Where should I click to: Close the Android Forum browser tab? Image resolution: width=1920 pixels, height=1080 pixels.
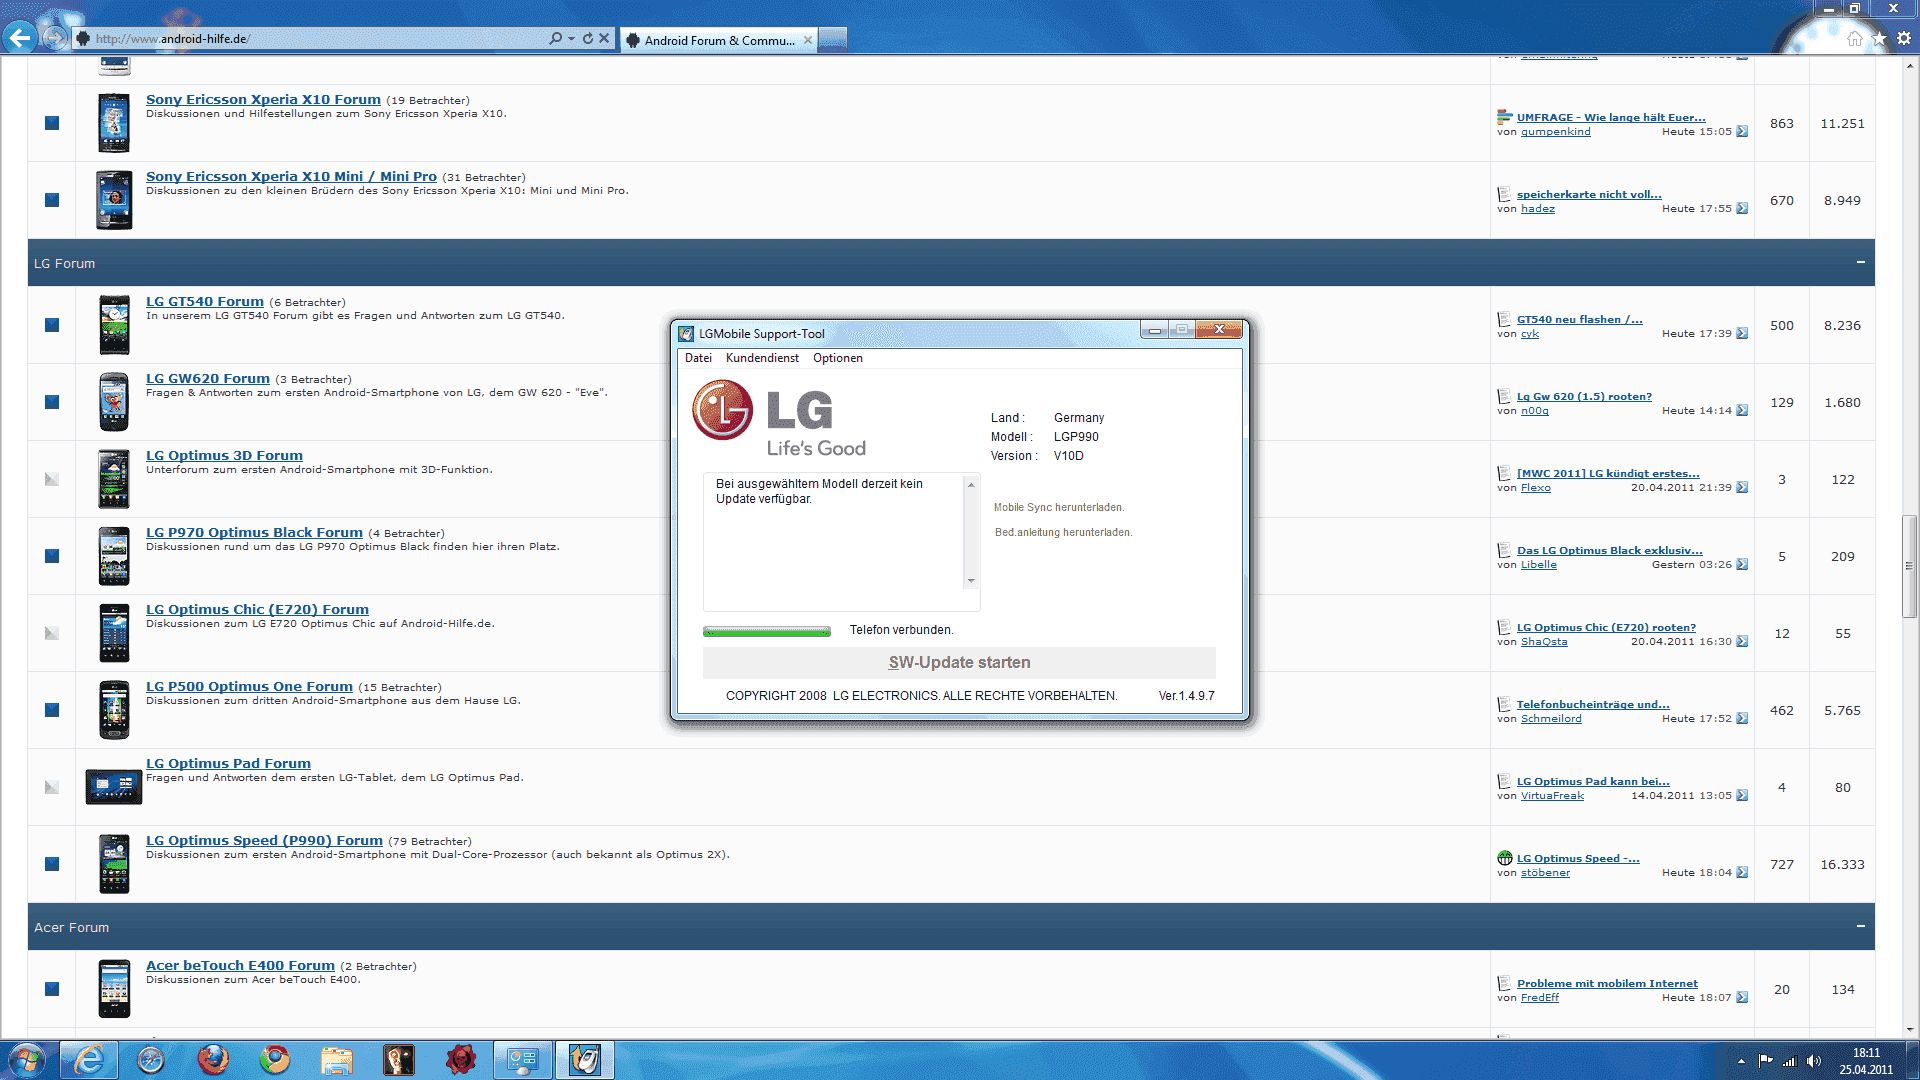808,40
